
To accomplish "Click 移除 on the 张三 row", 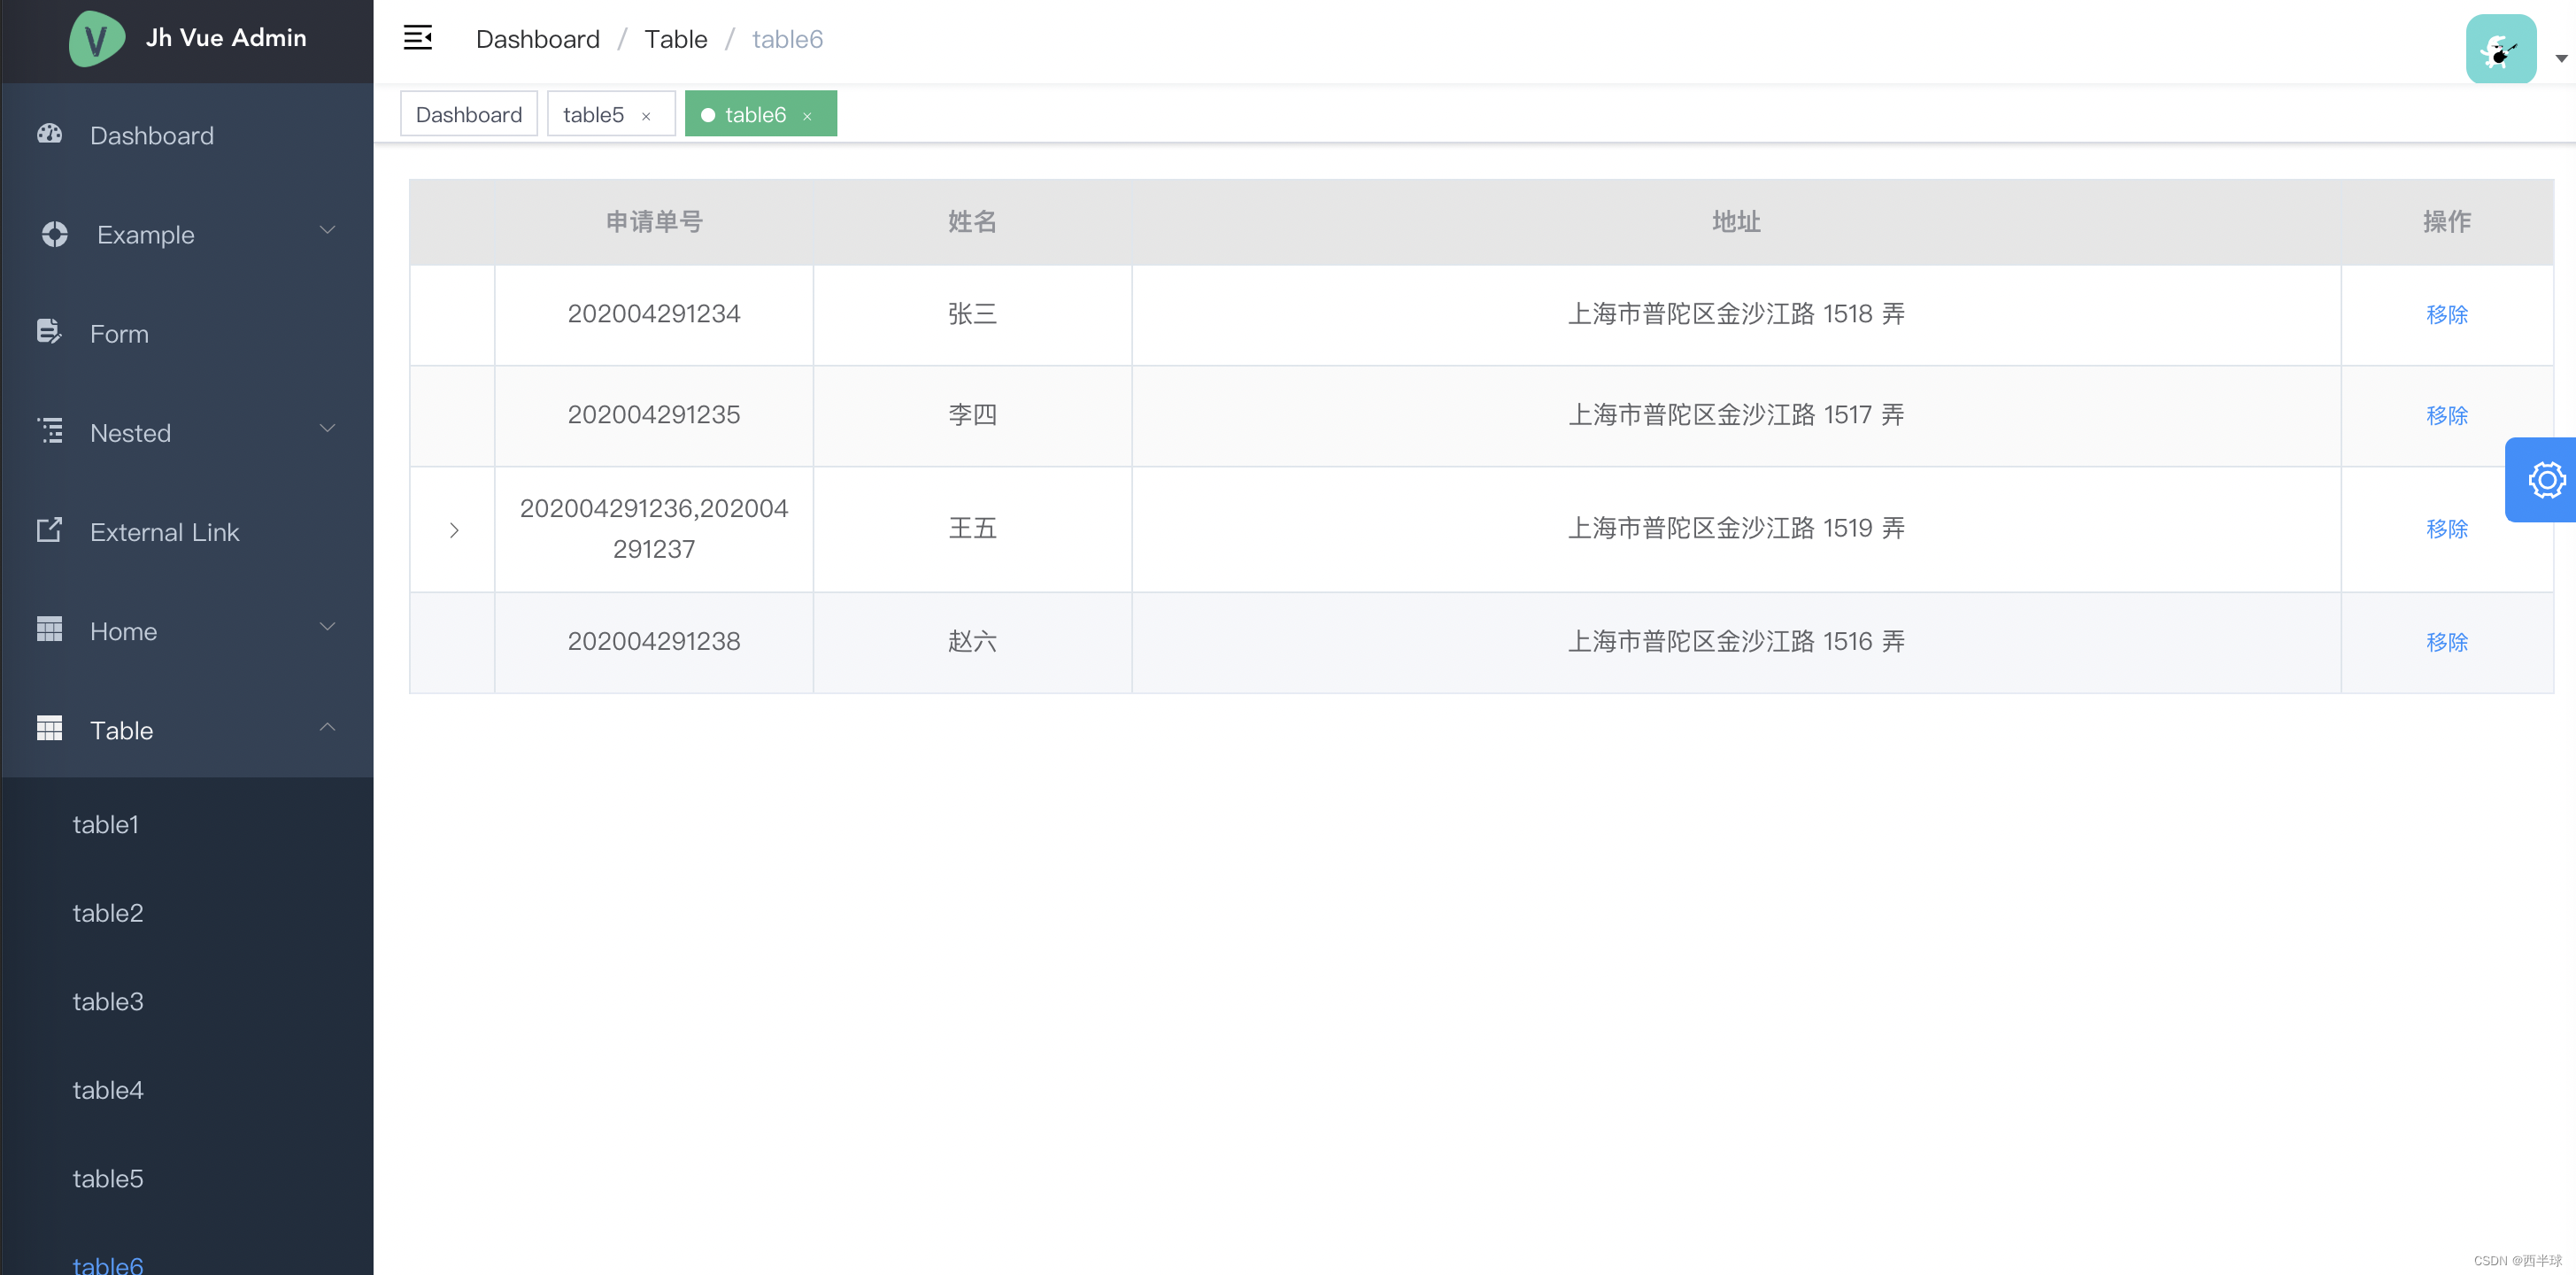I will (x=2446, y=314).
